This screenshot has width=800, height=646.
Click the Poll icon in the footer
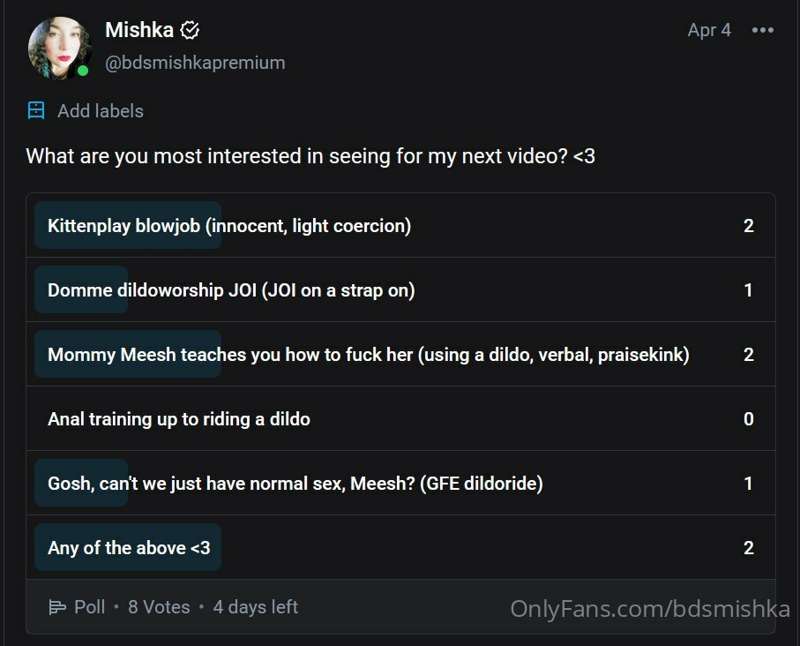pyautogui.click(x=57, y=607)
